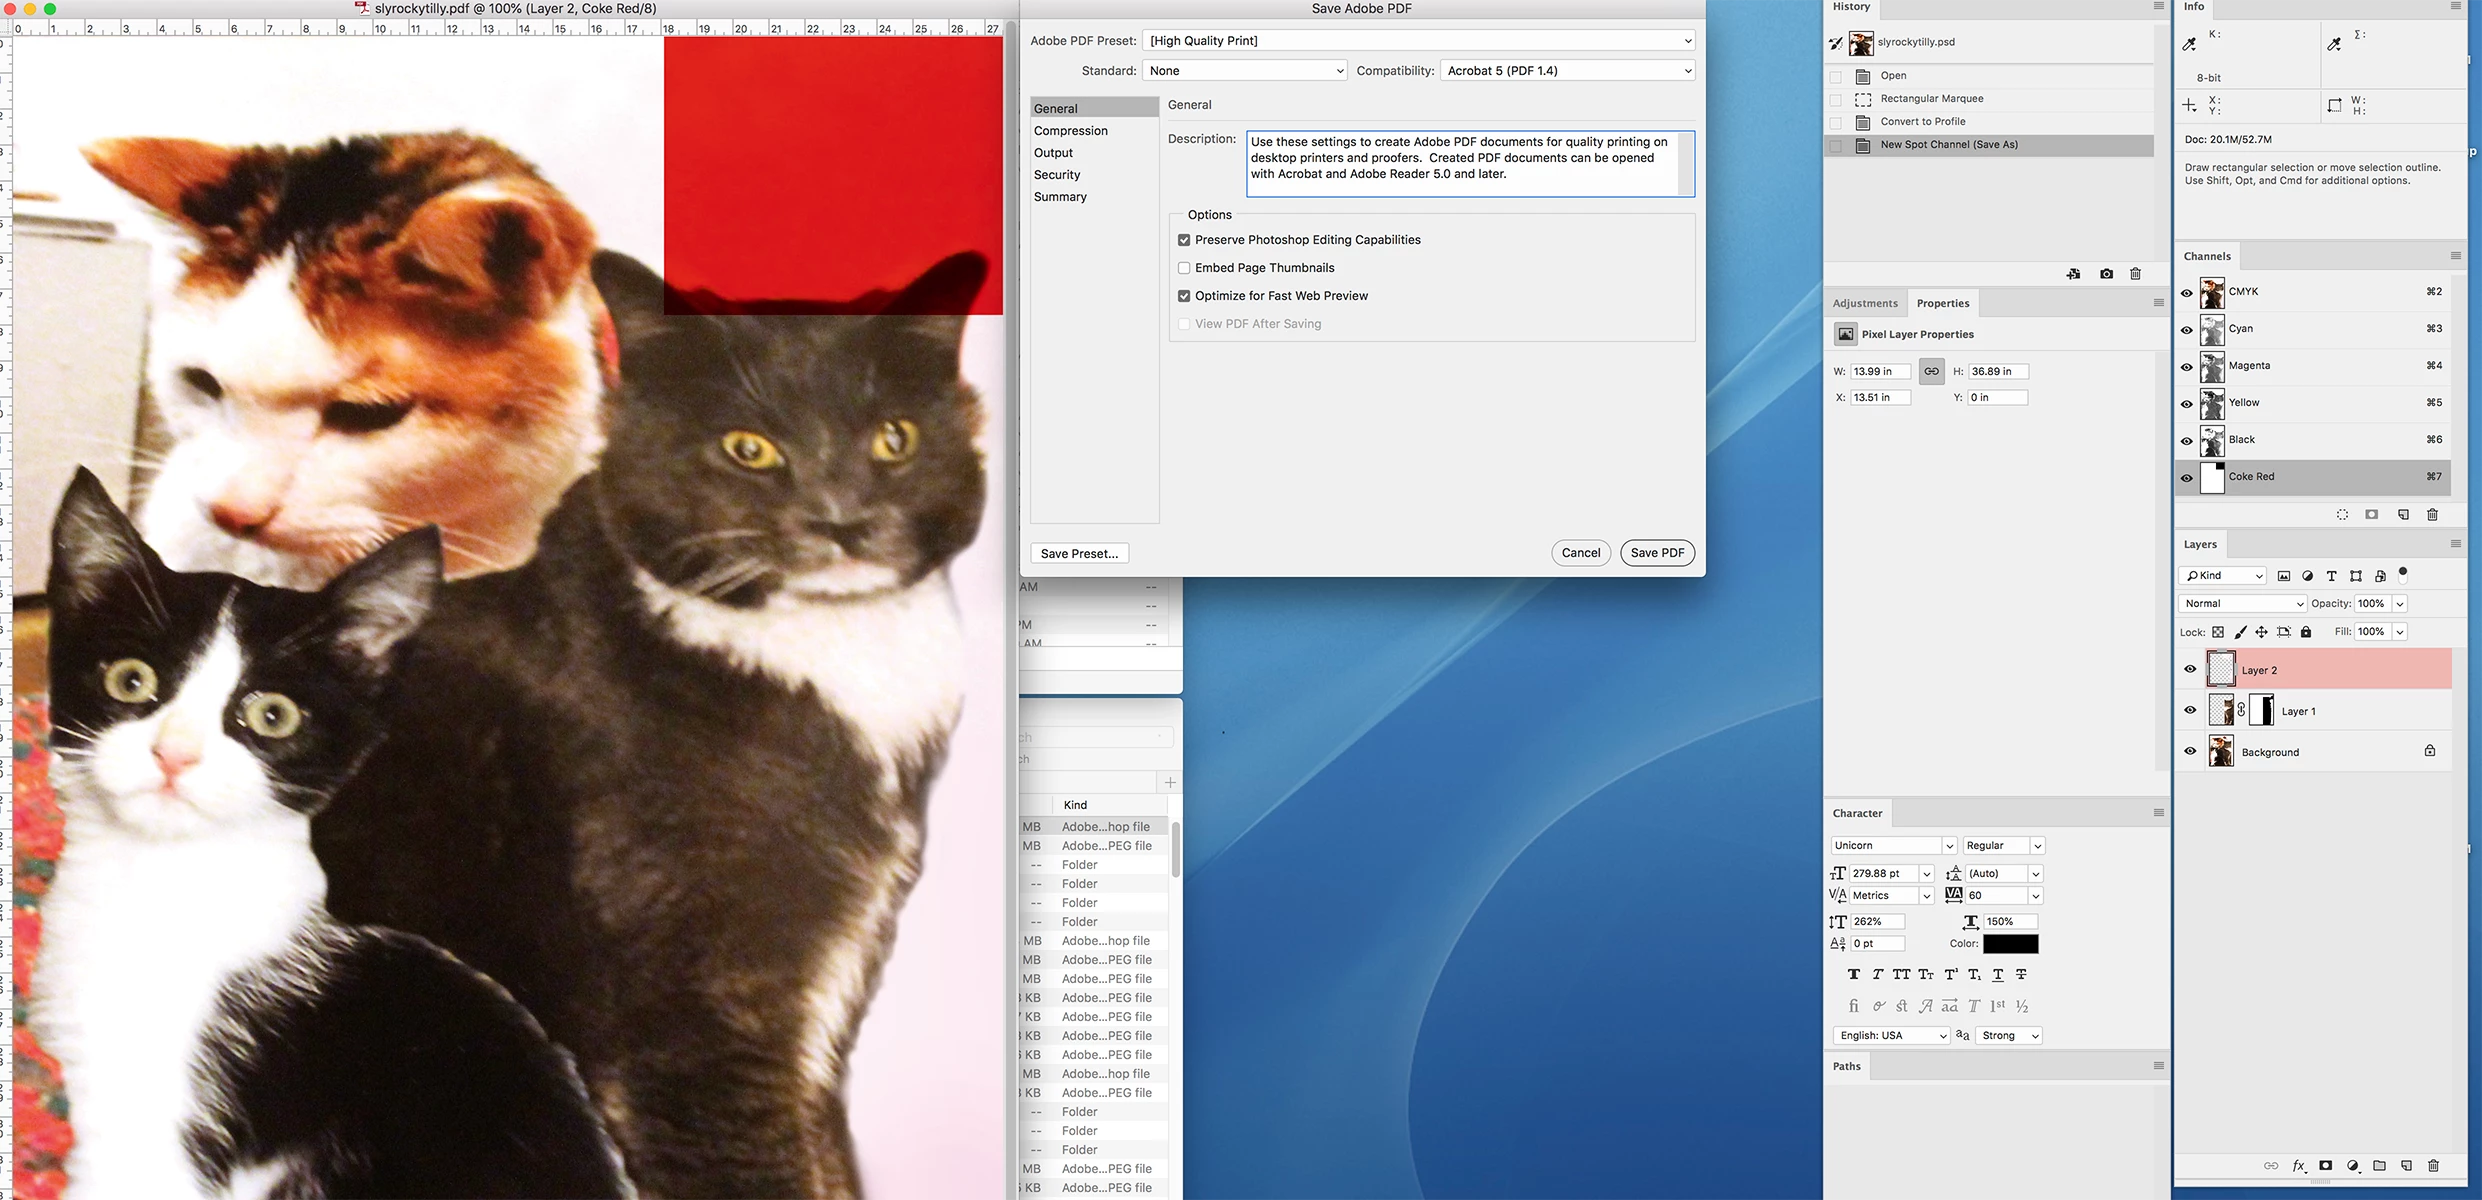This screenshot has height=1200, width=2482.
Task: Open layer blend mode Normal dropdown
Action: click(x=2242, y=604)
